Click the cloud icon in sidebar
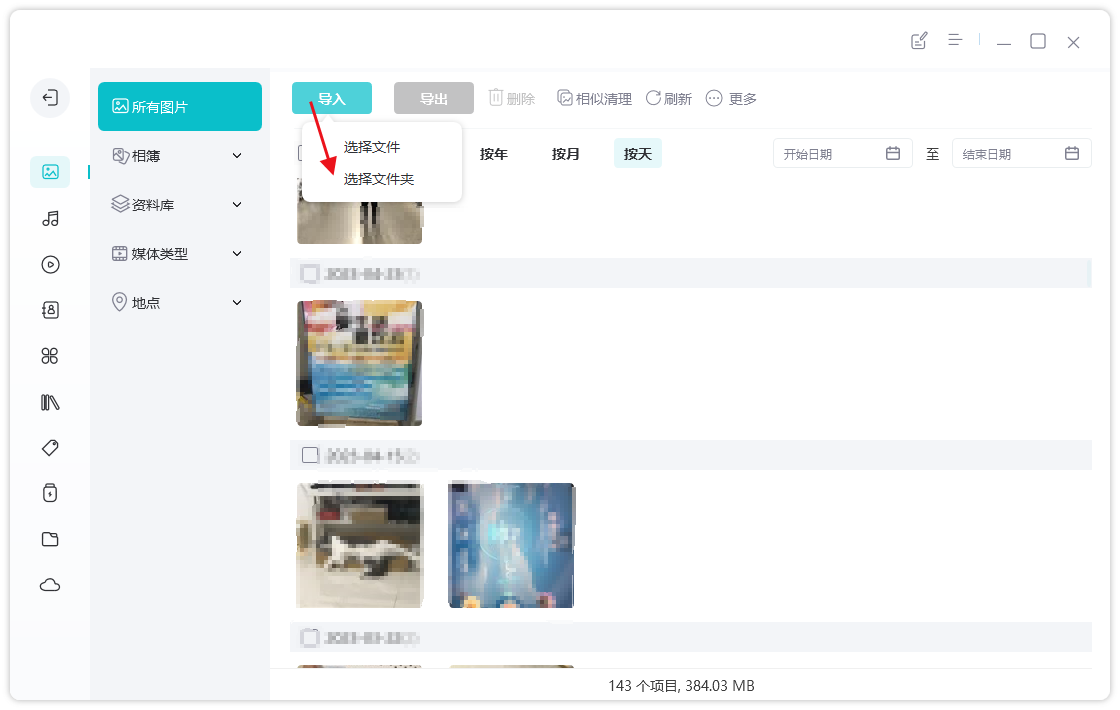 click(50, 585)
